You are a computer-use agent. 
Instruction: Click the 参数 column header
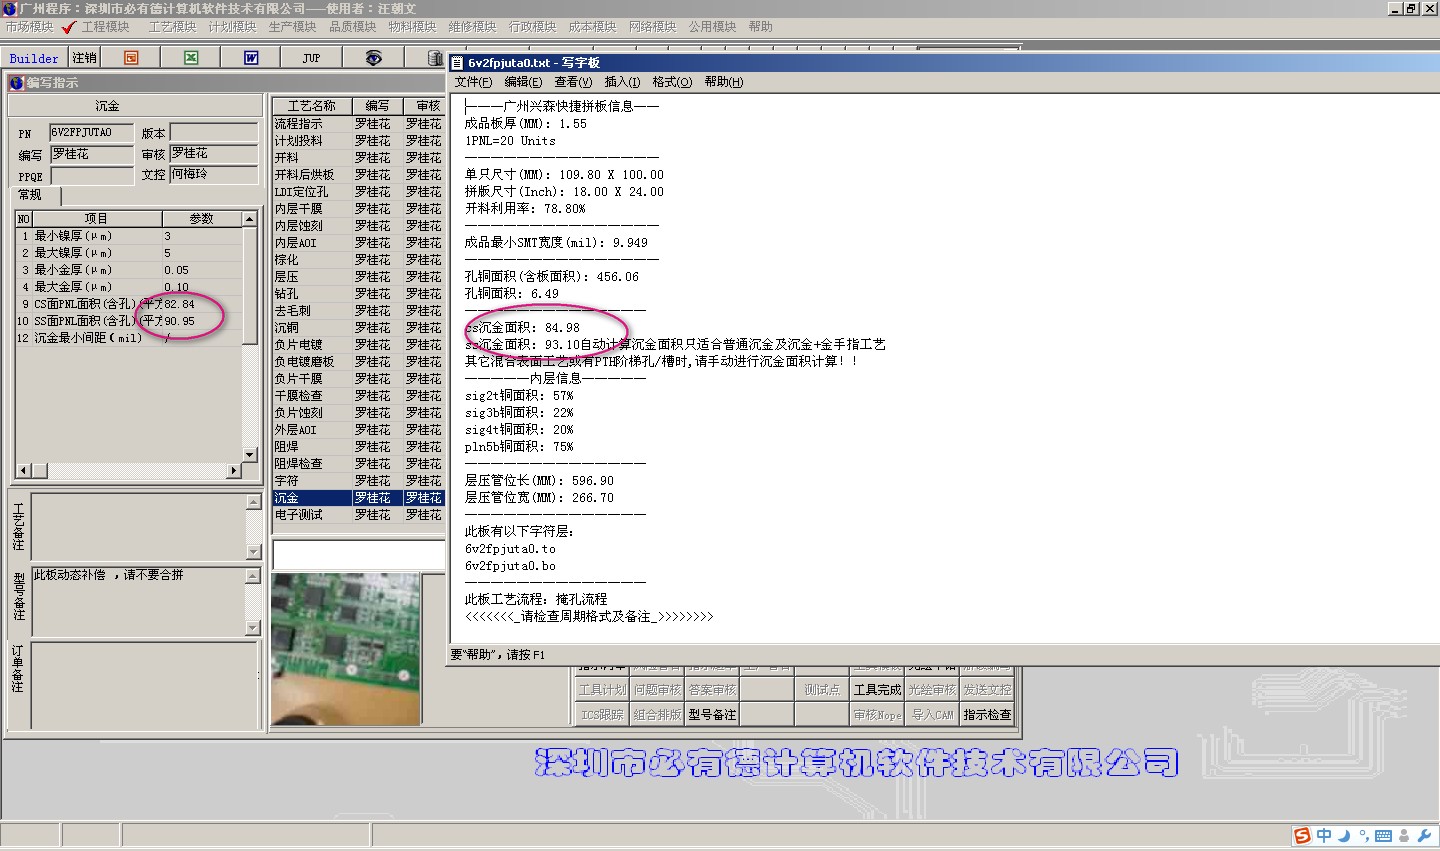202,219
